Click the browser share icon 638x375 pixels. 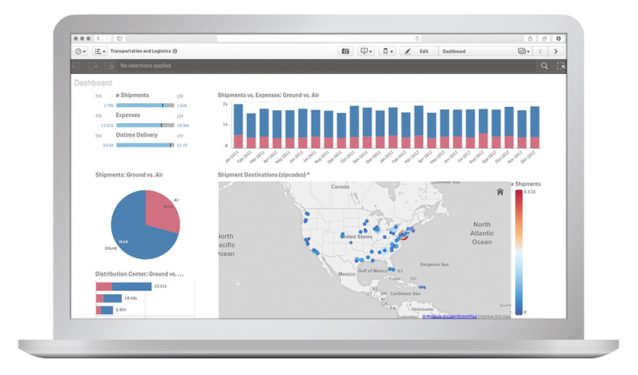530,39
